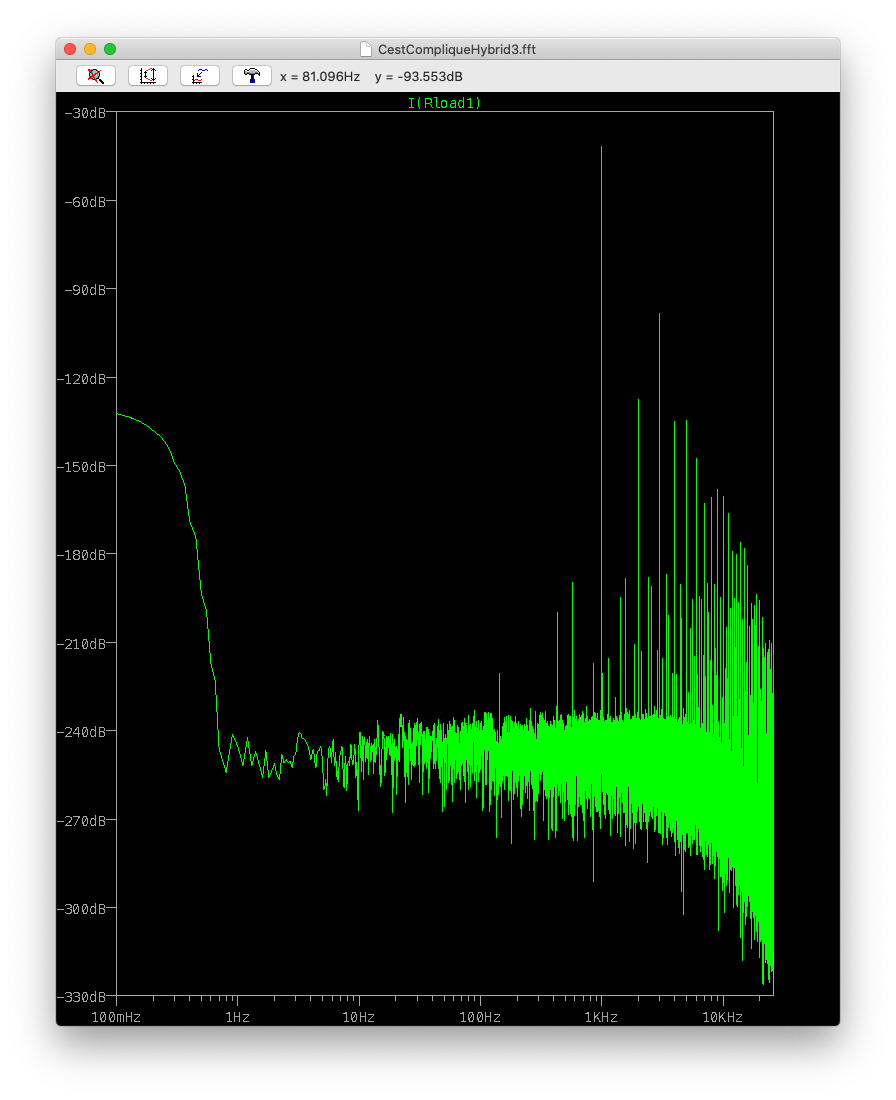Image resolution: width=896 pixels, height=1100 pixels.
Task: Click the -120dB vertical axis label
Action: [81, 379]
